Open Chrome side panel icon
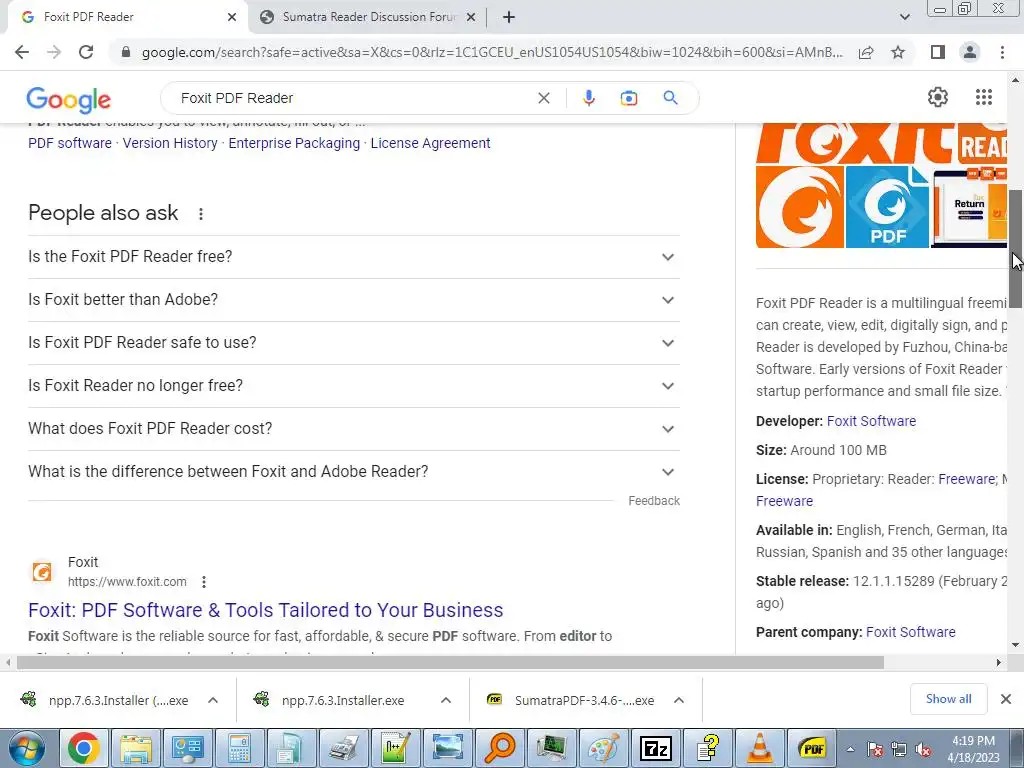 tap(938, 52)
